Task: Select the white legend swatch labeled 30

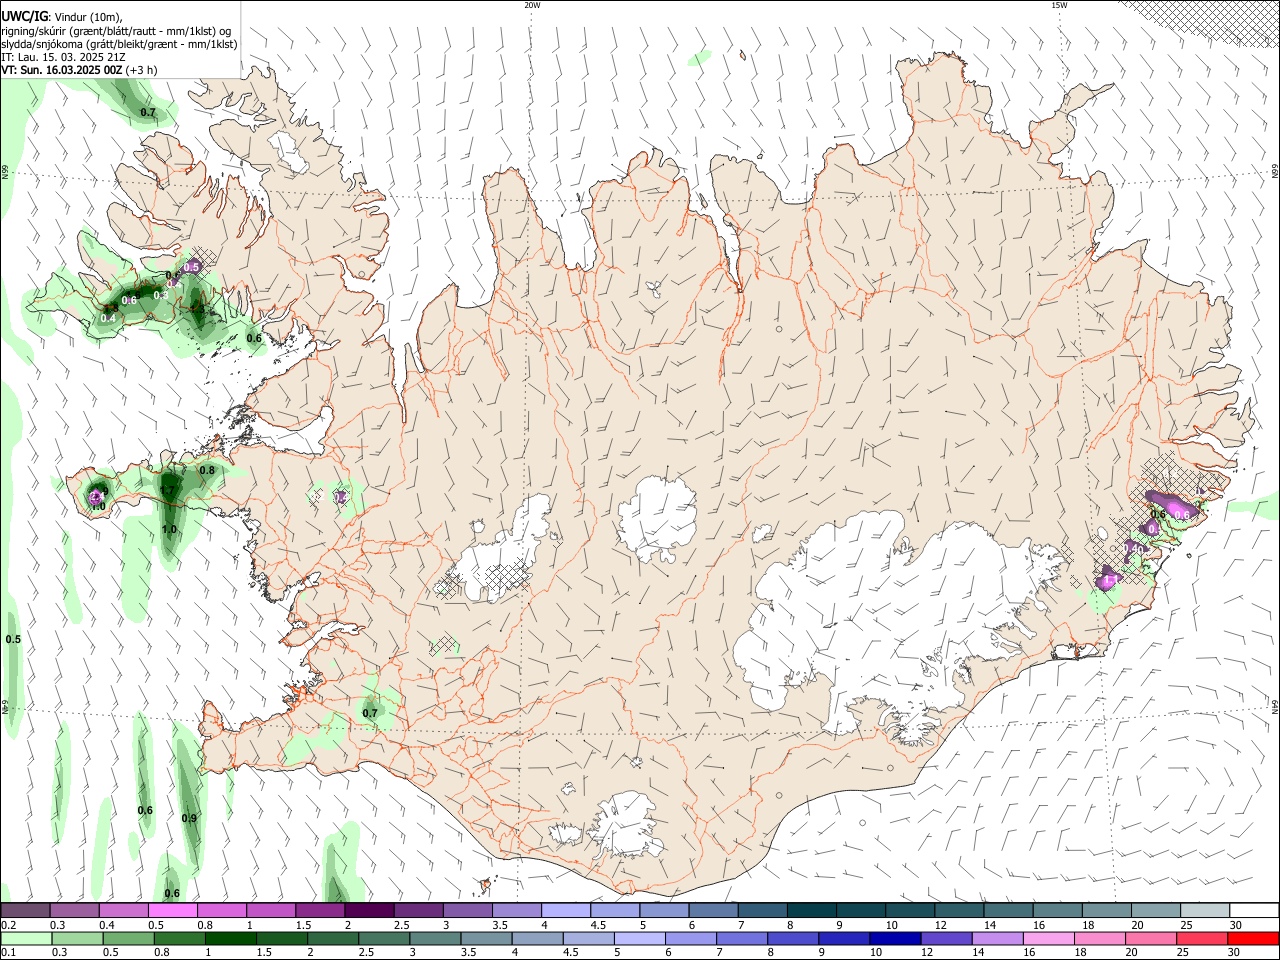Action: (x=1254, y=911)
